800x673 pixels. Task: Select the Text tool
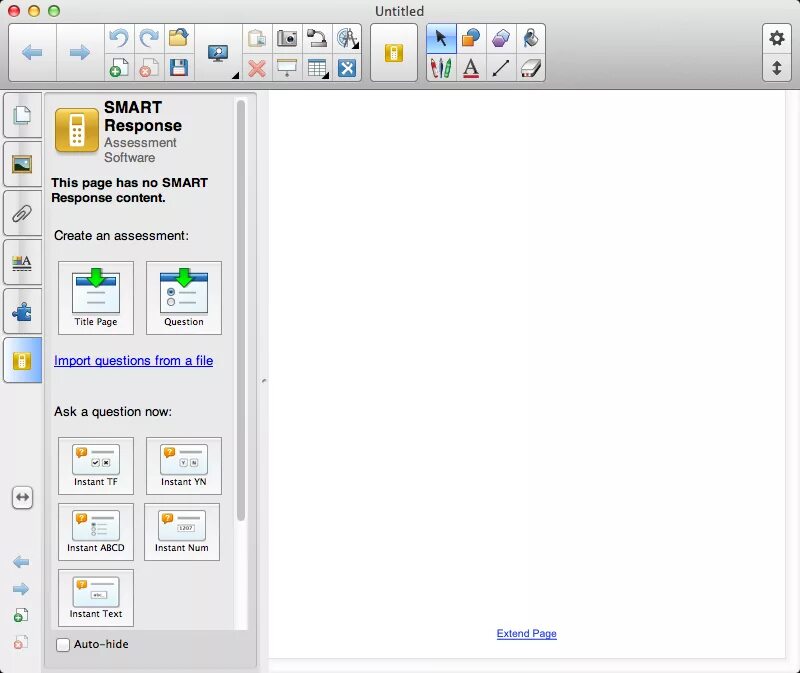[x=471, y=68]
